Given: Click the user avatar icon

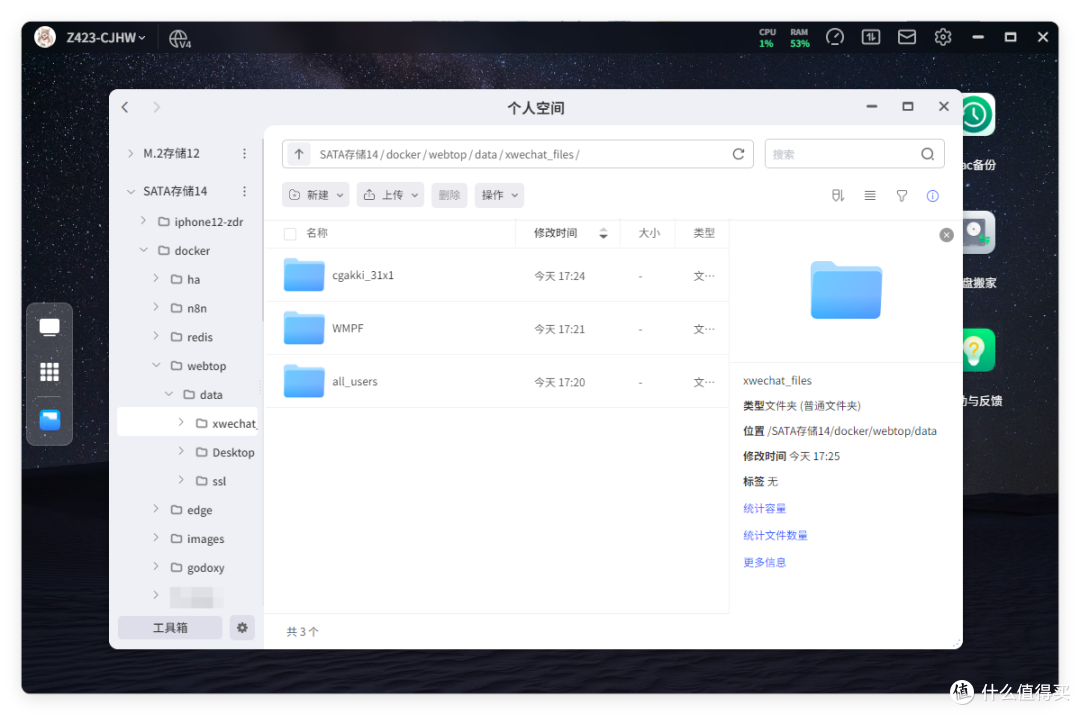Looking at the screenshot, I should 45,37.
